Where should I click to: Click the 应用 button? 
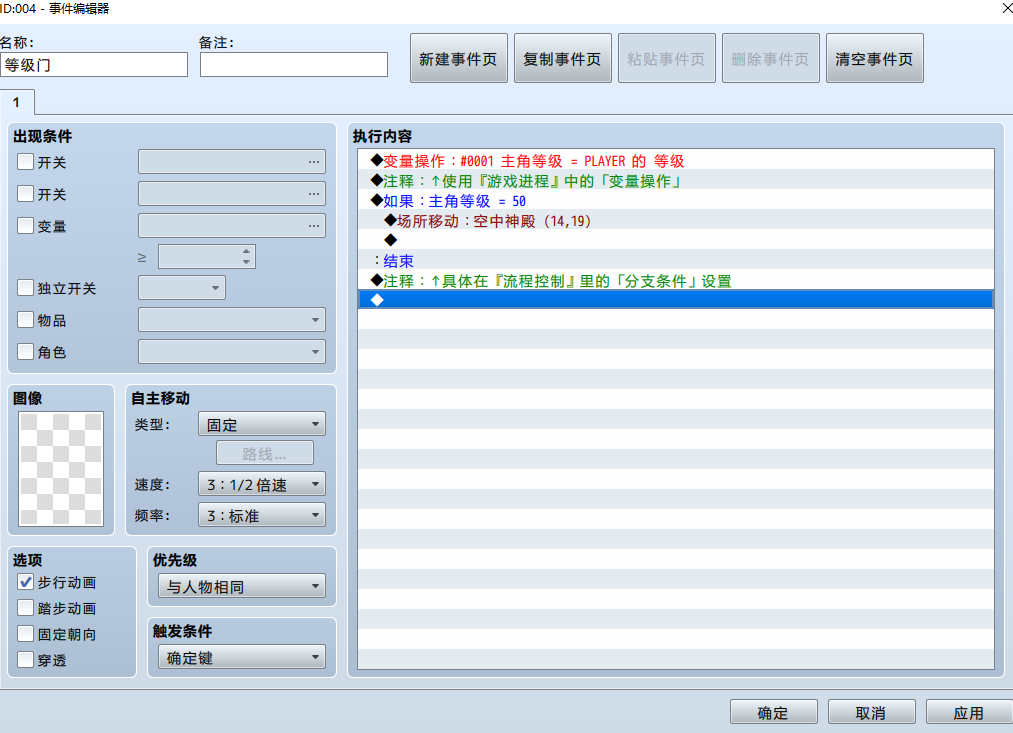(x=969, y=712)
